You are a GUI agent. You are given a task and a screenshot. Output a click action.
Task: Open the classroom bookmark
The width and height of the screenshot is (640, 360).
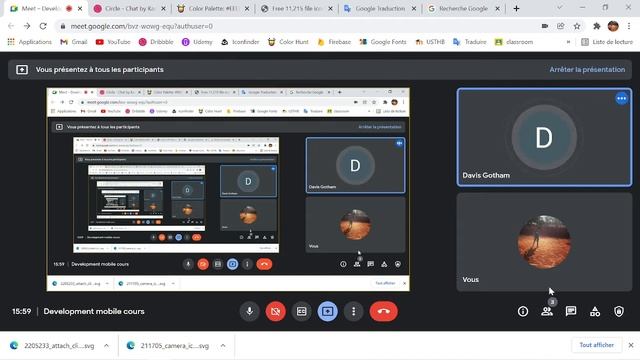[x=514, y=42]
